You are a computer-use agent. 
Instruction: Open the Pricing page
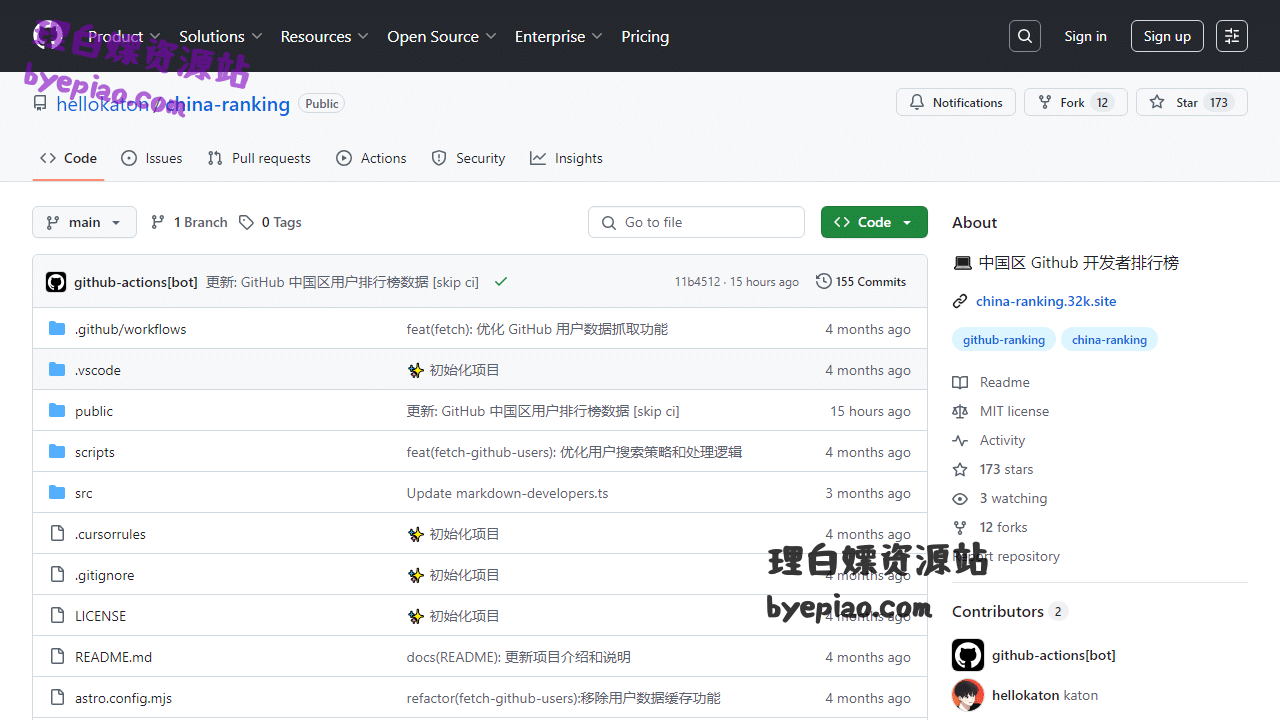pyautogui.click(x=645, y=36)
